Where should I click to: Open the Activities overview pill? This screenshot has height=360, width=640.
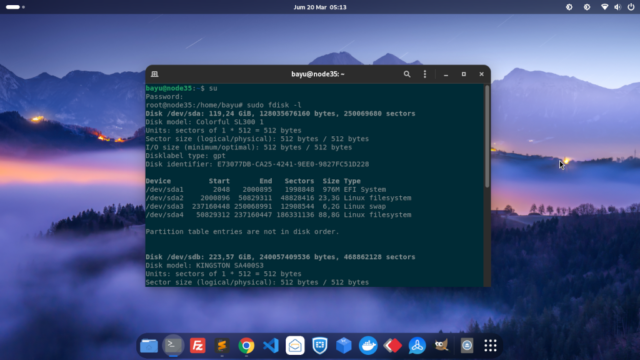(x=13, y=7)
